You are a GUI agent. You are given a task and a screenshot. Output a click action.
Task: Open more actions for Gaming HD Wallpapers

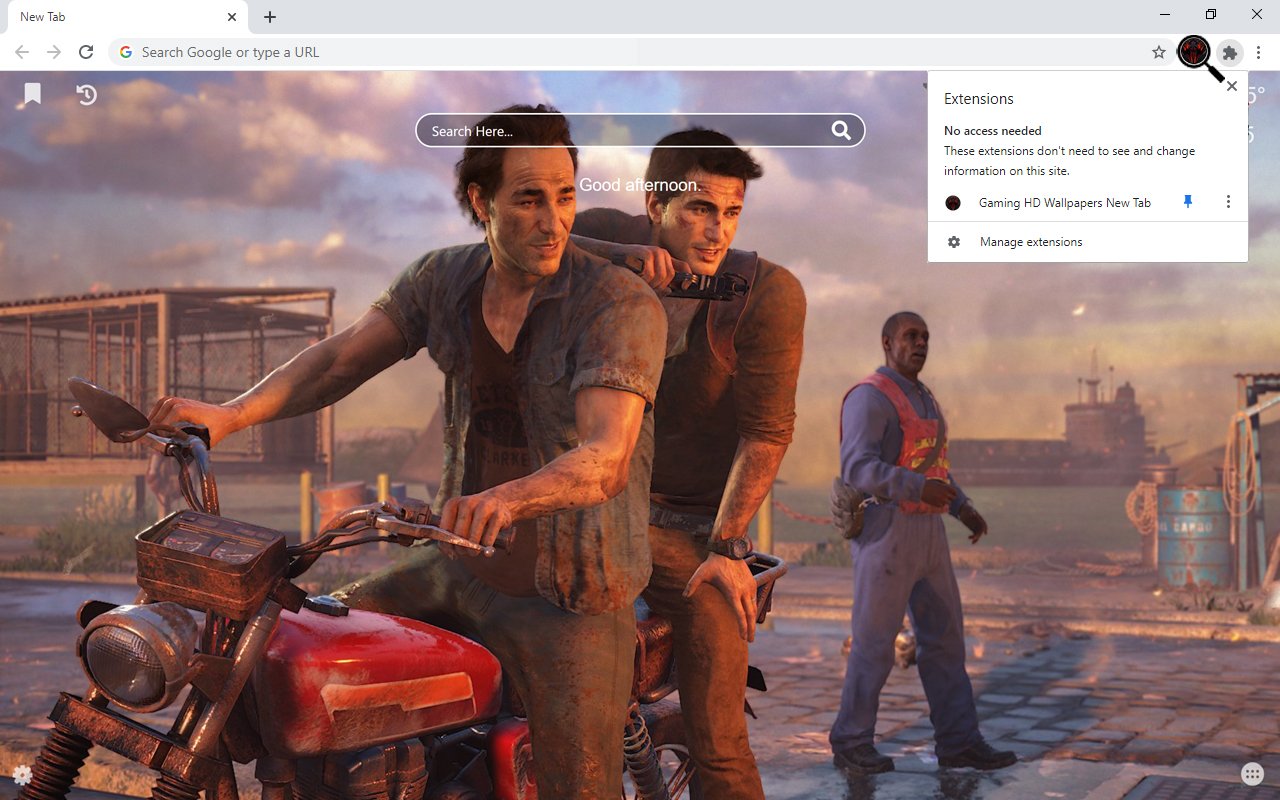1228,202
